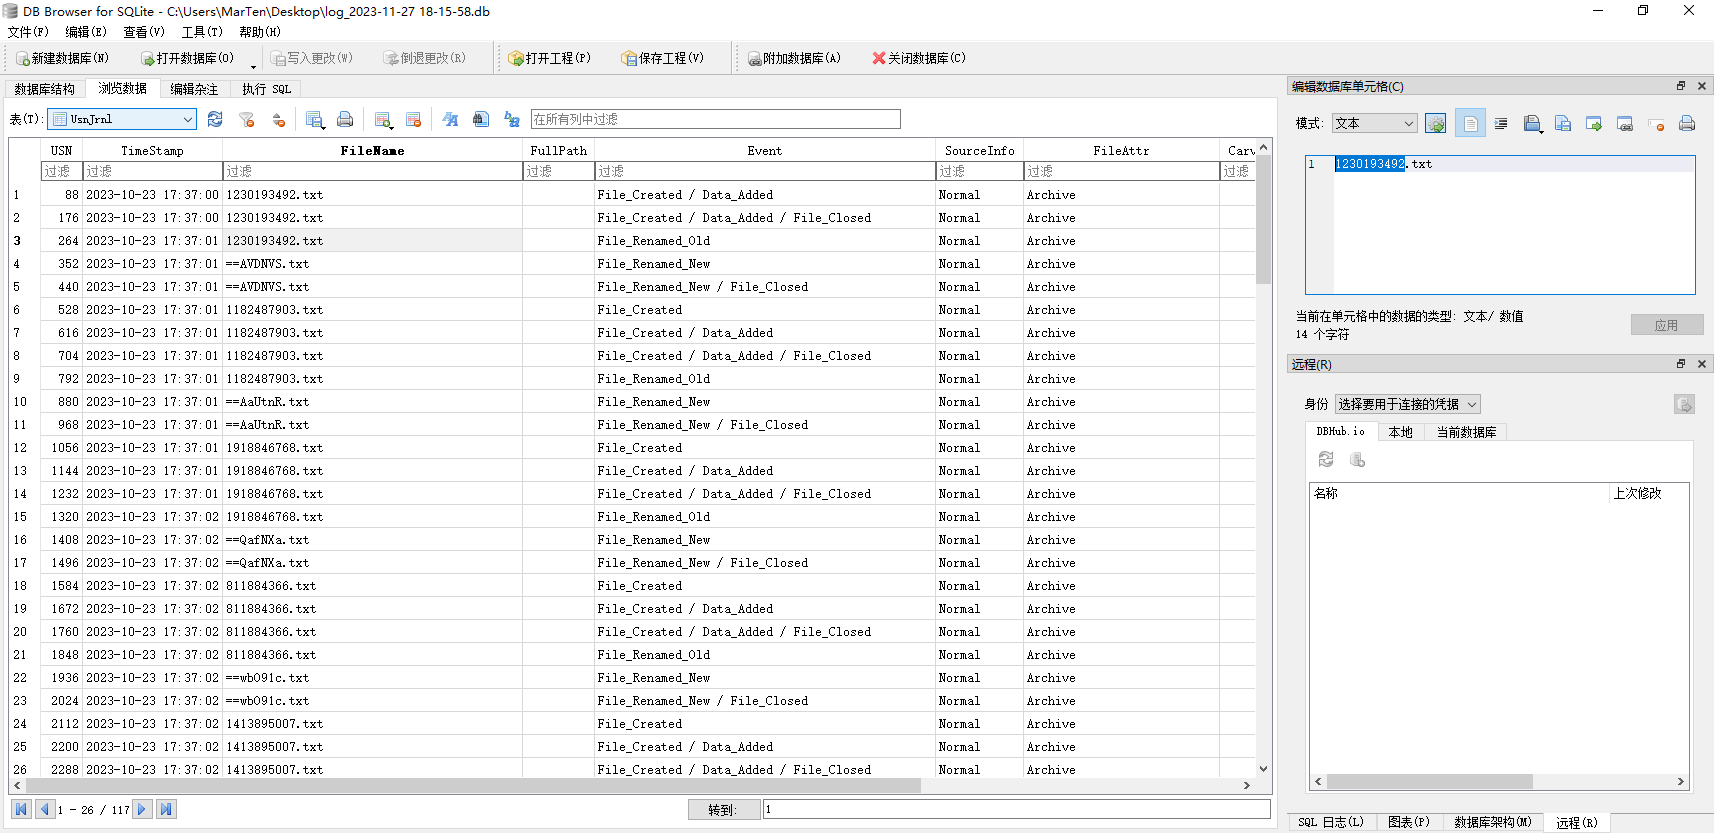Click the save table view icon
Image resolution: width=1714 pixels, height=833 pixels.
(315, 120)
